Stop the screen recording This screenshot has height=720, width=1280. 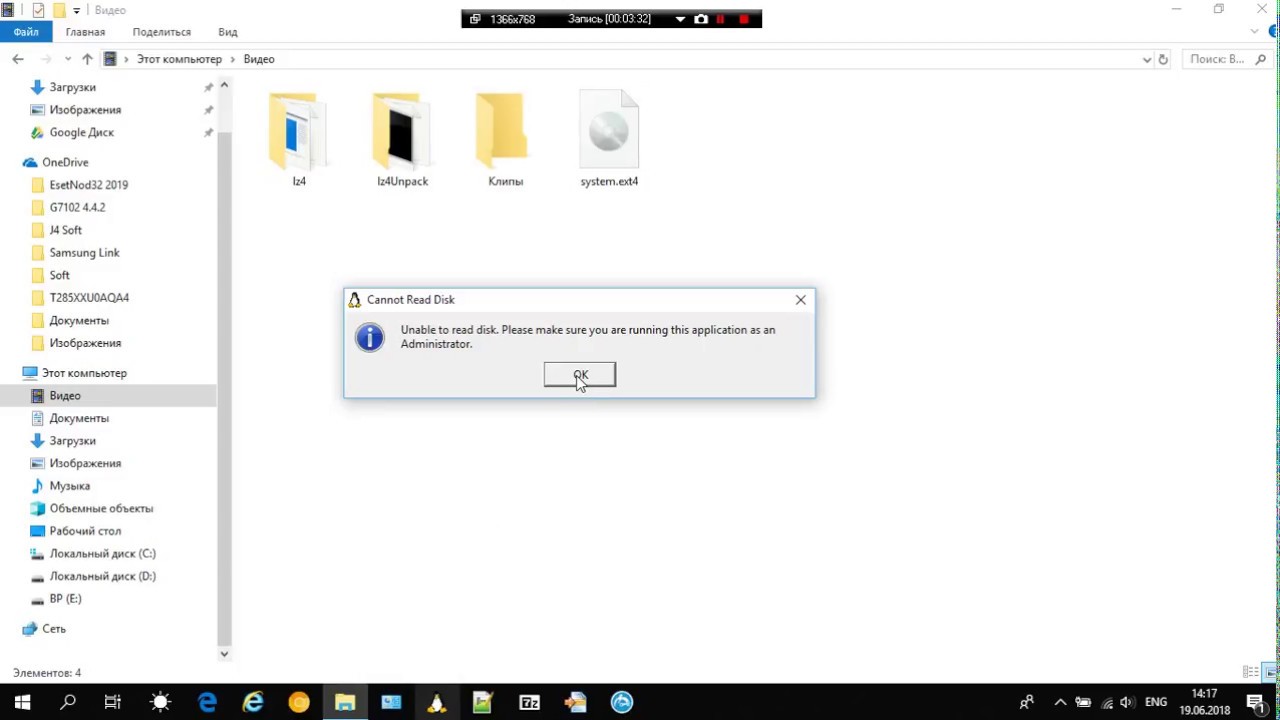pyautogui.click(x=744, y=19)
